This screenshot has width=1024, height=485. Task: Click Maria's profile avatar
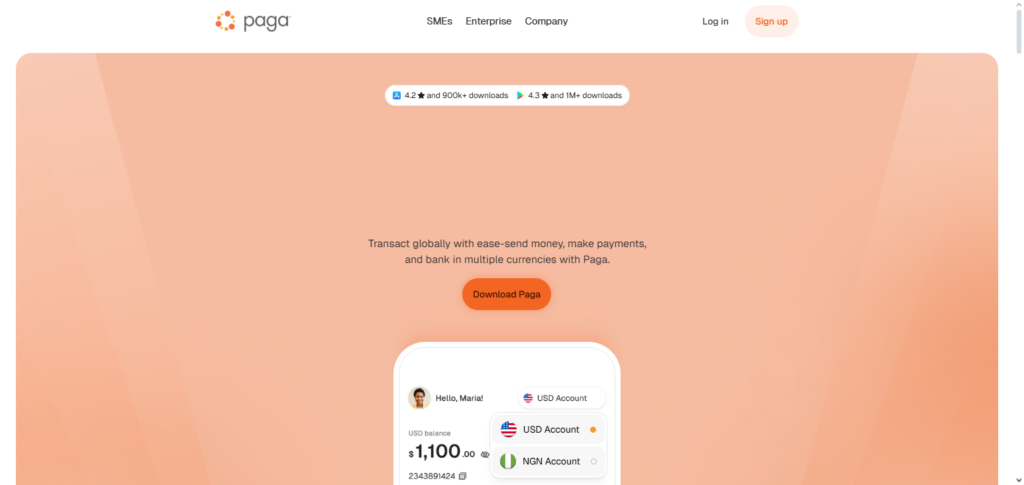click(x=419, y=398)
